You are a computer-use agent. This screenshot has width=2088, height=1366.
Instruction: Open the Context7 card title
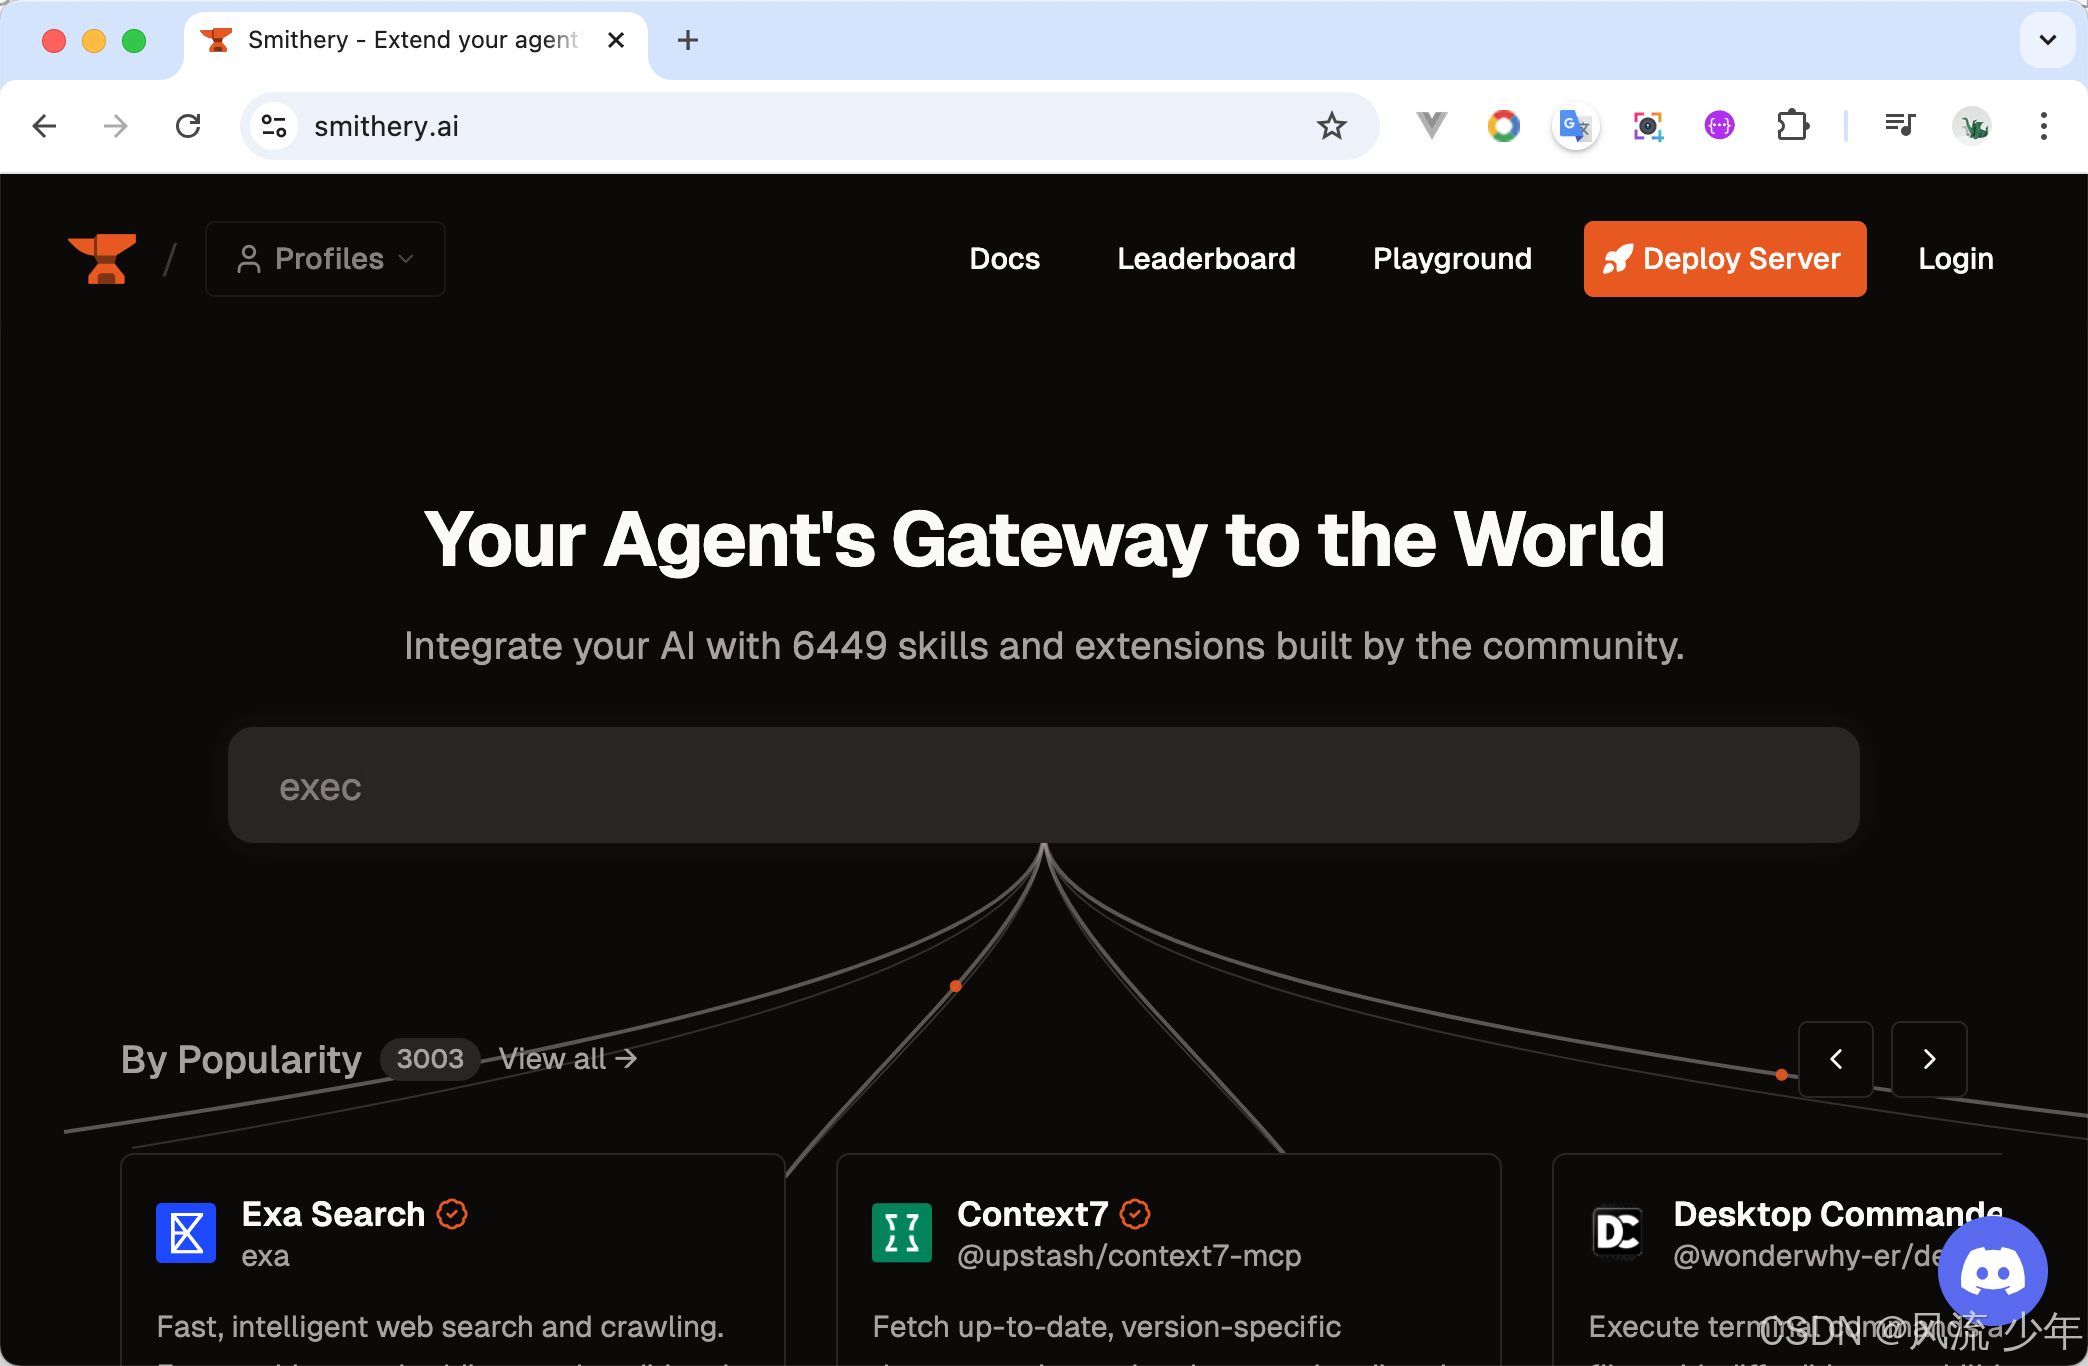click(1033, 1214)
